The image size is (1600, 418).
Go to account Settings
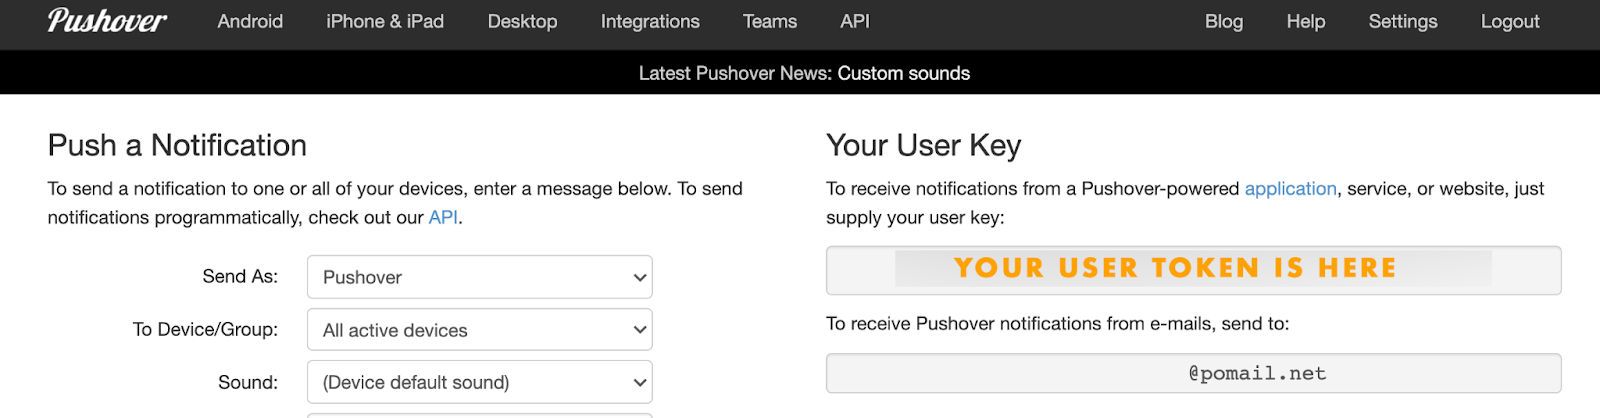pos(1403,21)
